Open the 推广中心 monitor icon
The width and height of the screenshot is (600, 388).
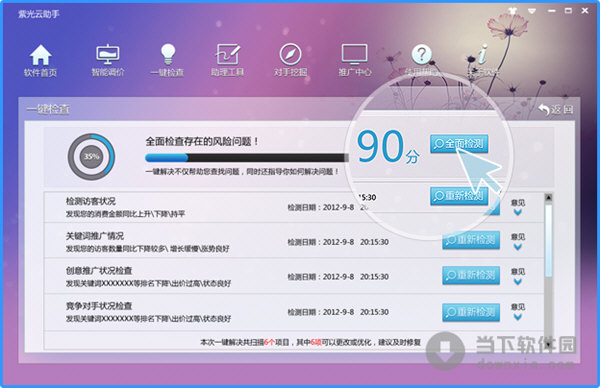pos(355,60)
